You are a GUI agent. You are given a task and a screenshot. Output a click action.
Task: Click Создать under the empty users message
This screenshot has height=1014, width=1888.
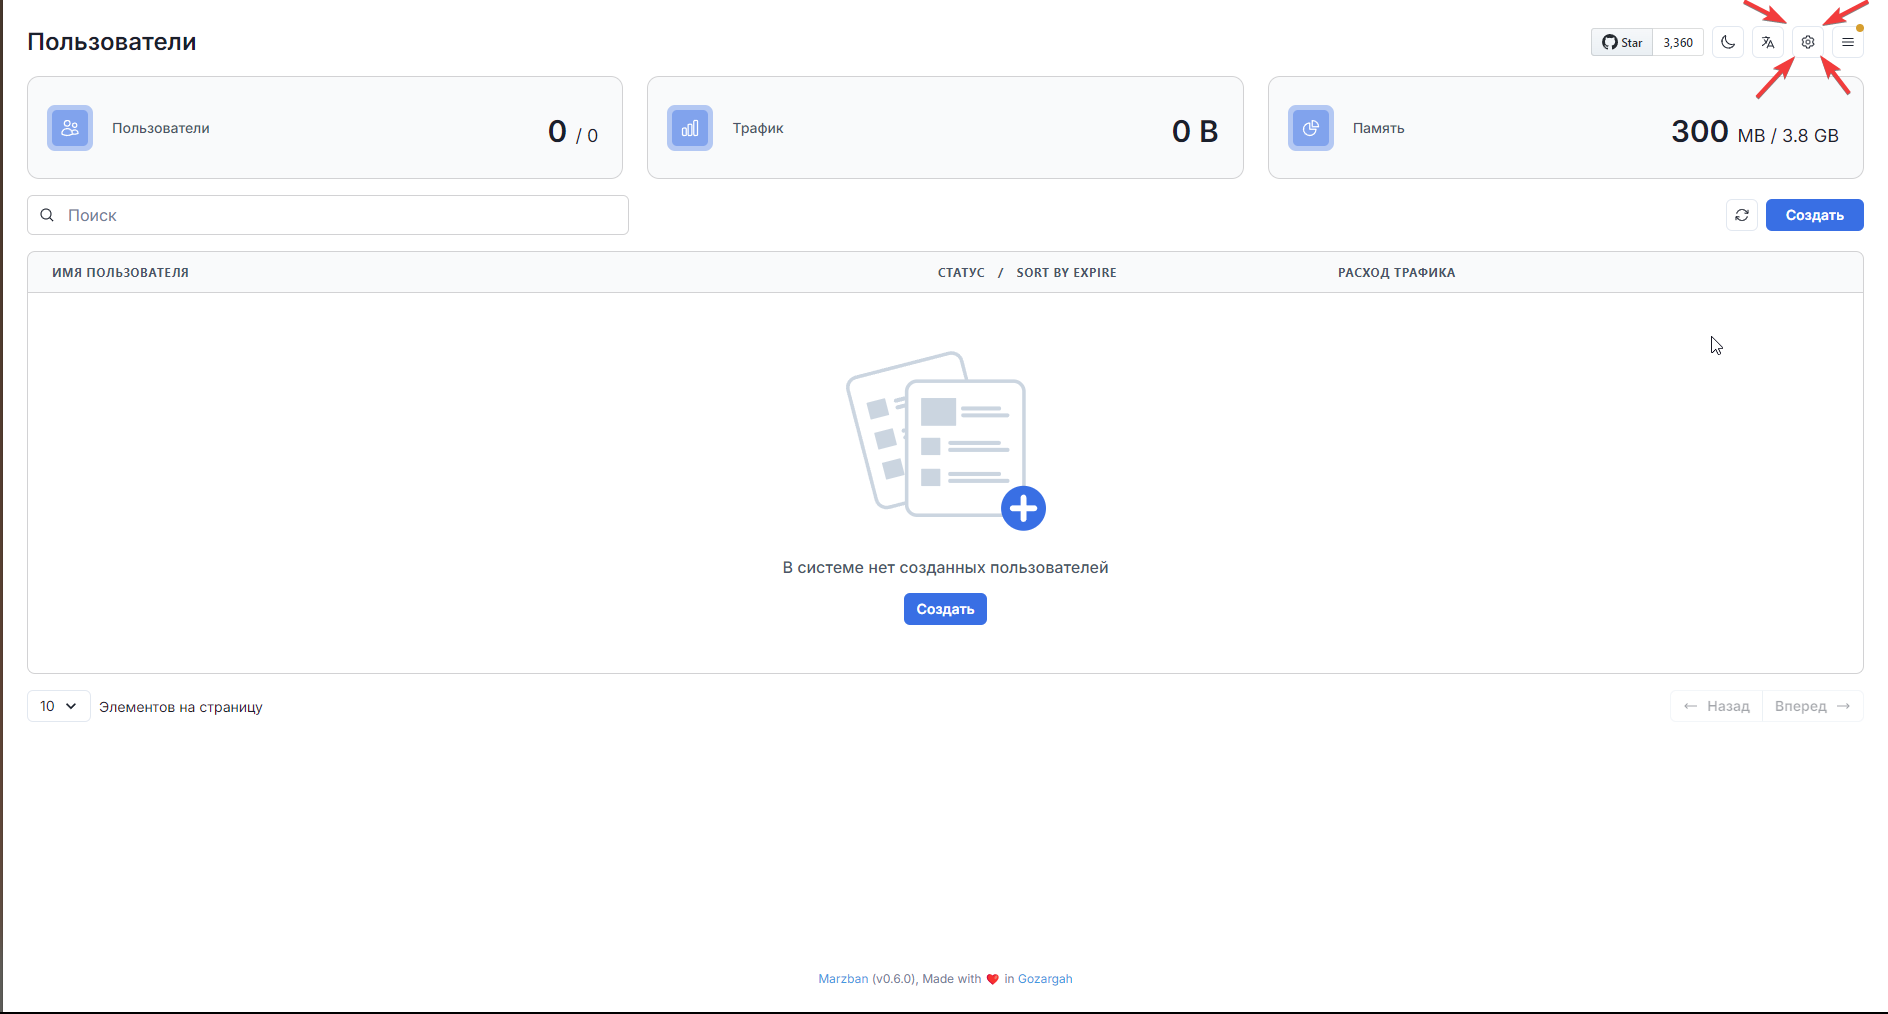[x=945, y=609]
